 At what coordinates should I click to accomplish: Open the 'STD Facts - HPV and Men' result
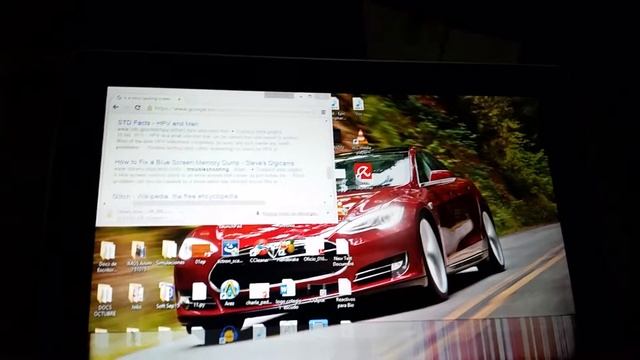tap(158, 123)
